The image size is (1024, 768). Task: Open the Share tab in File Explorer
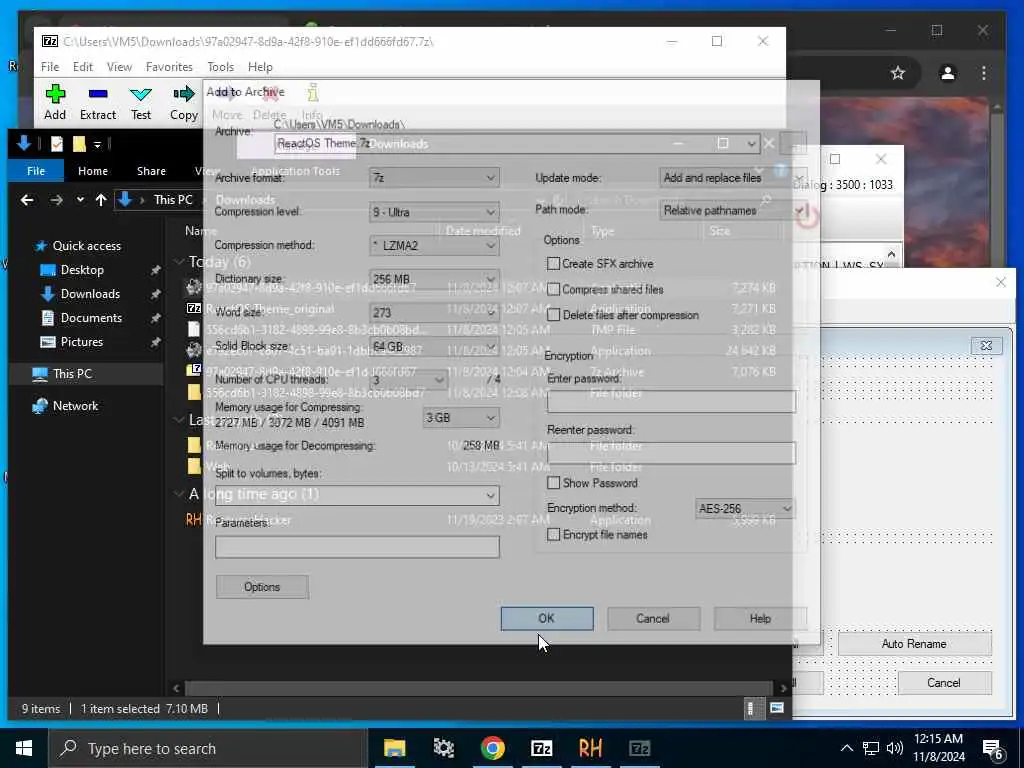pos(151,171)
